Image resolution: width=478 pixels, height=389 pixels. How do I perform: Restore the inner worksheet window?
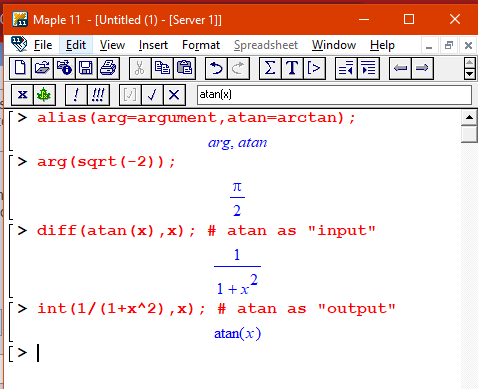pyautogui.click(x=449, y=45)
